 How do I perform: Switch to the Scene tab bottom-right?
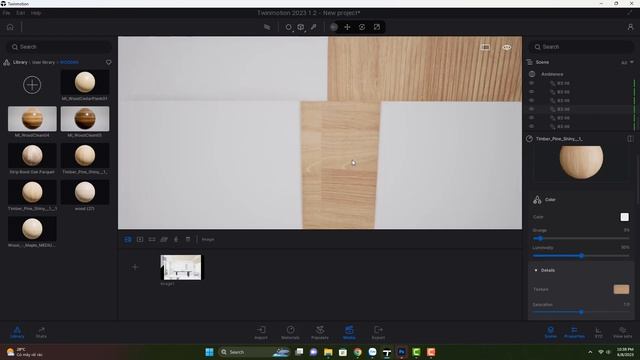click(551, 332)
